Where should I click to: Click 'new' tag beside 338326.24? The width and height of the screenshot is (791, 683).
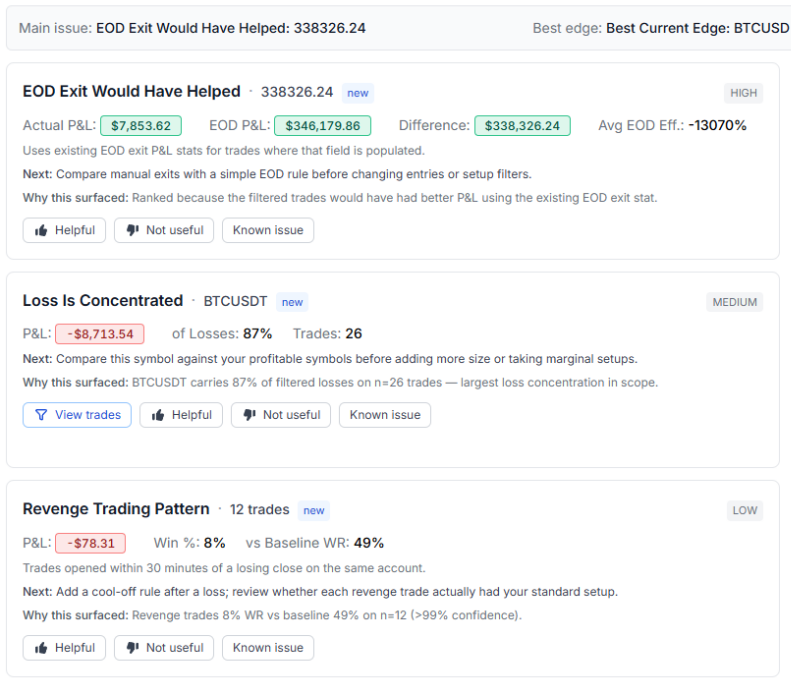point(358,93)
